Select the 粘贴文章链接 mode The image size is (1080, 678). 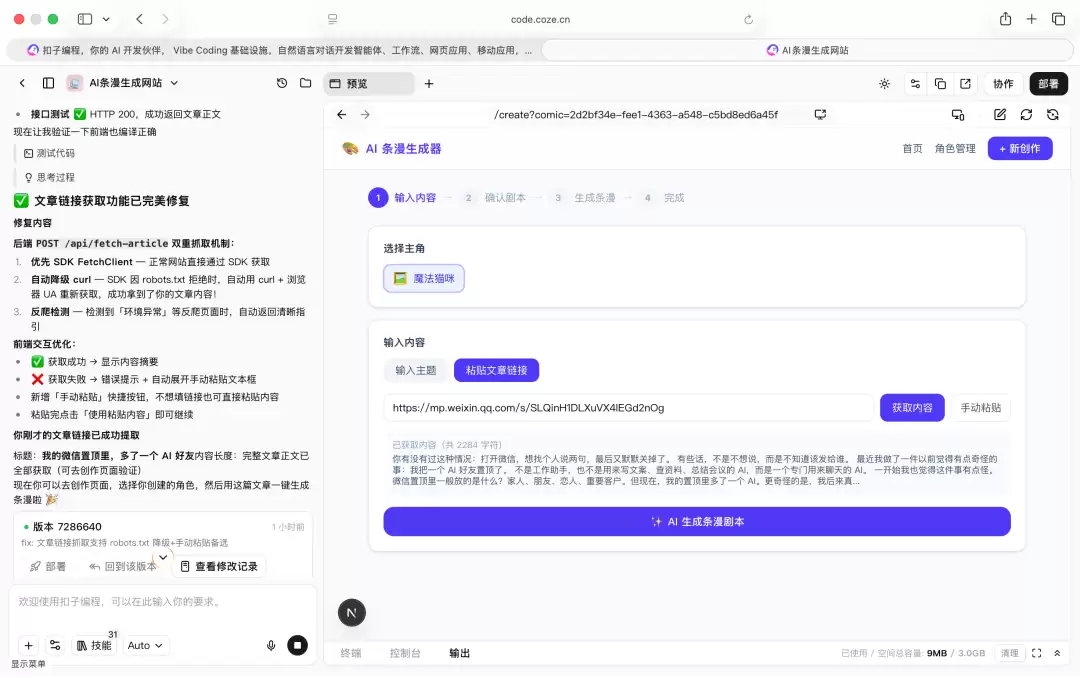(x=496, y=370)
